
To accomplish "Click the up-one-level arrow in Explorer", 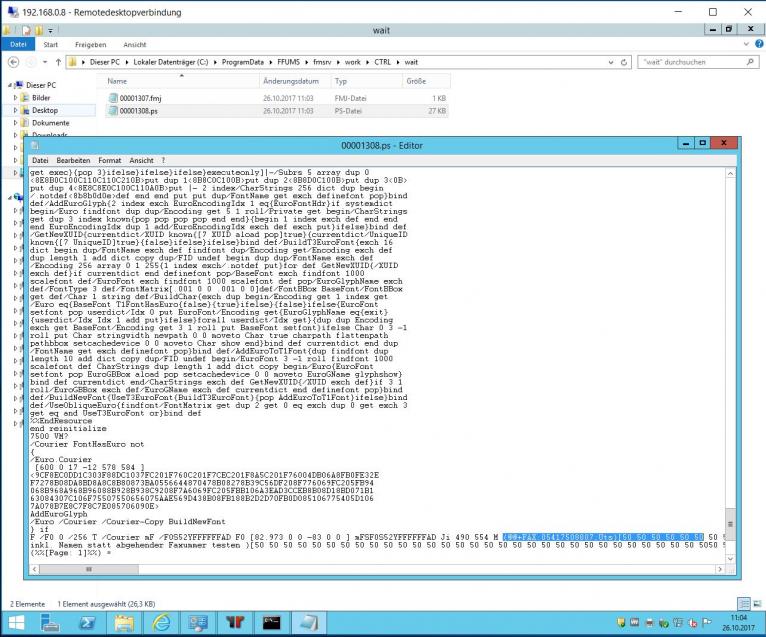I will [x=56, y=62].
